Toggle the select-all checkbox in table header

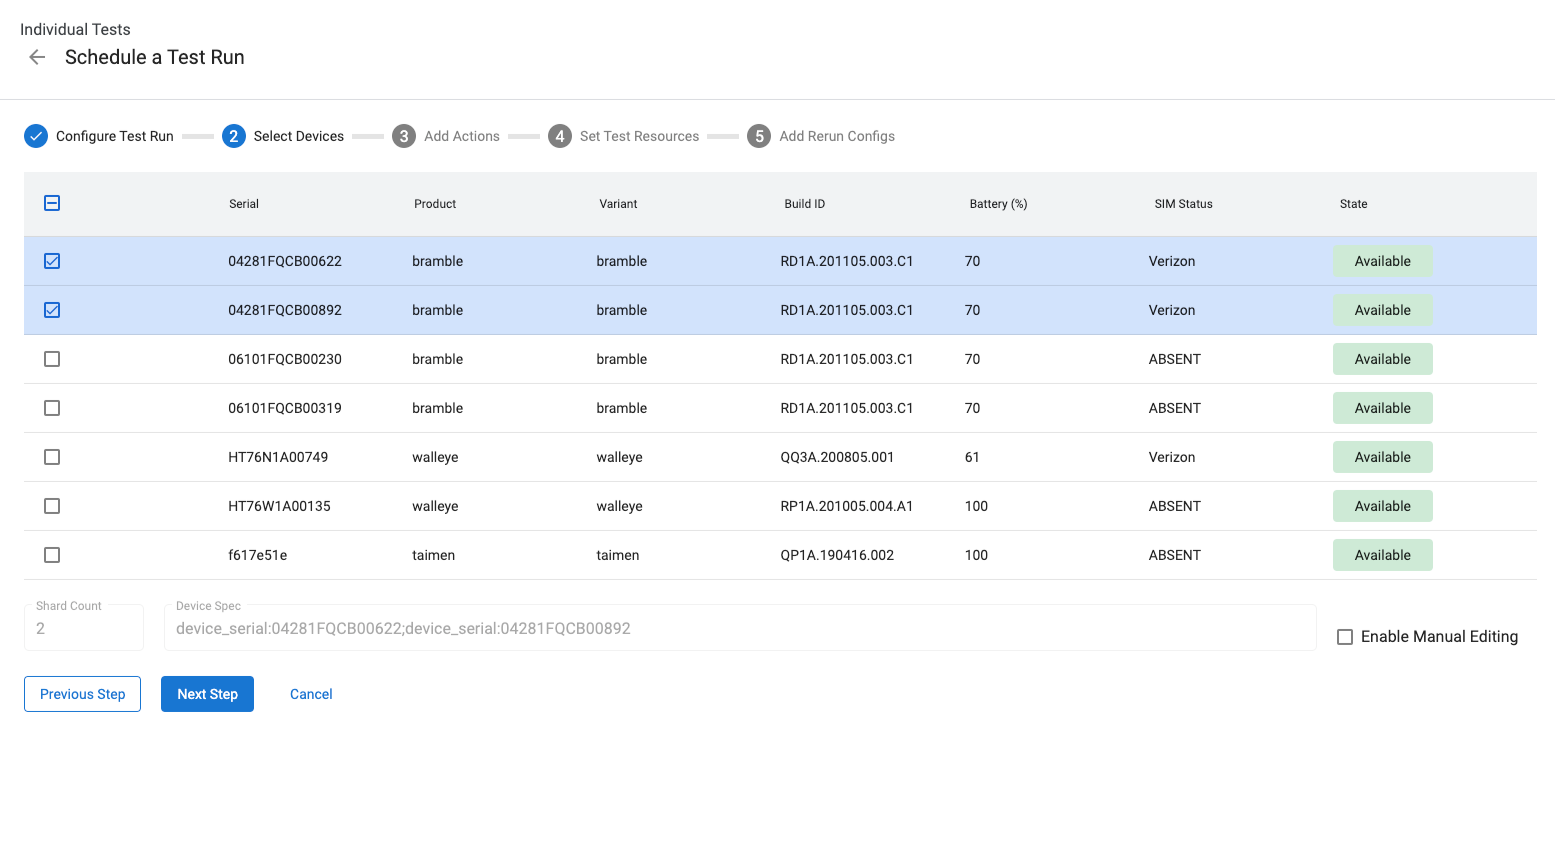pyautogui.click(x=52, y=203)
